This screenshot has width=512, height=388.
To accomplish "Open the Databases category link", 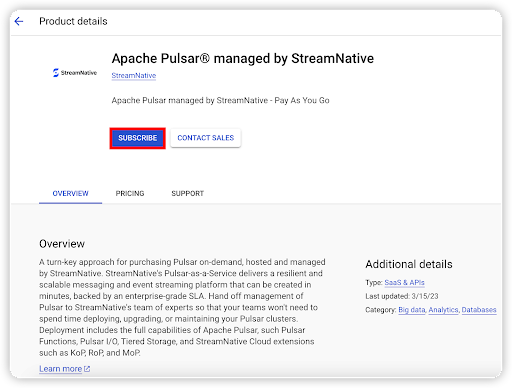I will [479, 310].
